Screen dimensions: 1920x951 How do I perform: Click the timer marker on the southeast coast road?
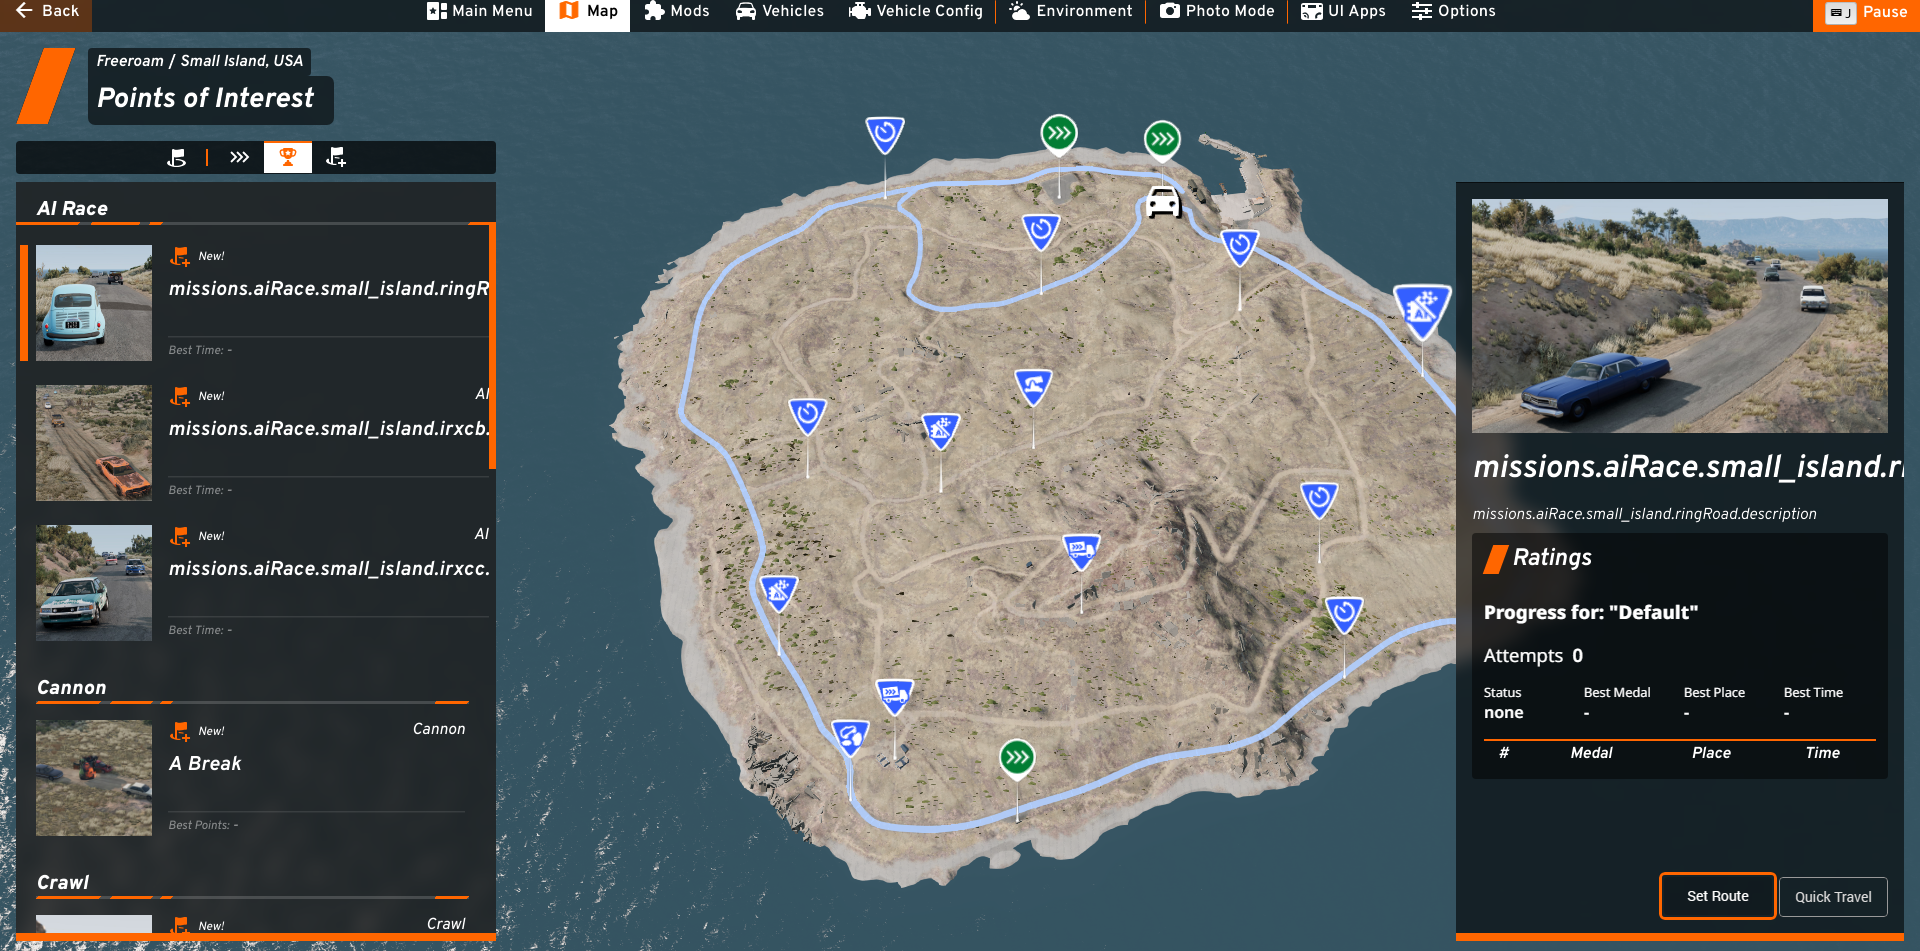coord(1344,614)
